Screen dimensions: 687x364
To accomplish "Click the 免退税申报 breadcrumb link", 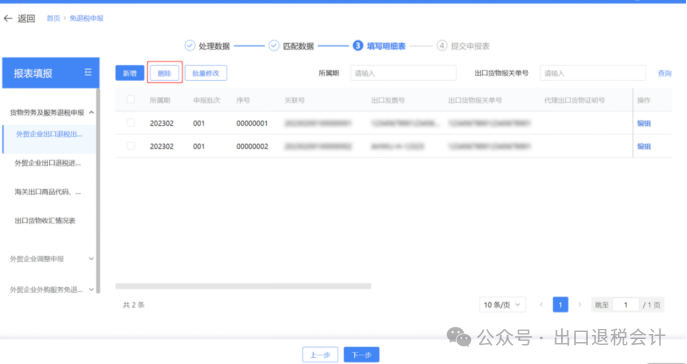I will point(86,18).
